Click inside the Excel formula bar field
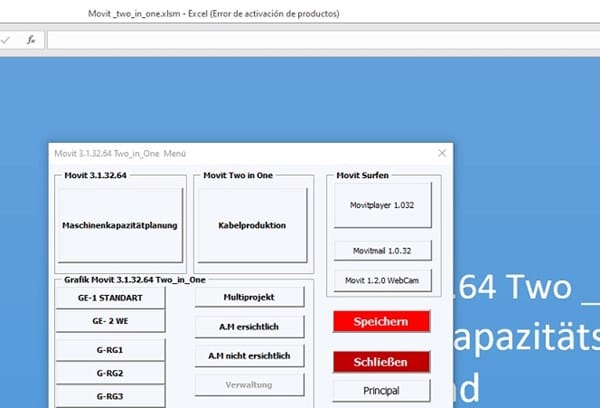The height and width of the screenshot is (408, 600). [x=323, y=40]
